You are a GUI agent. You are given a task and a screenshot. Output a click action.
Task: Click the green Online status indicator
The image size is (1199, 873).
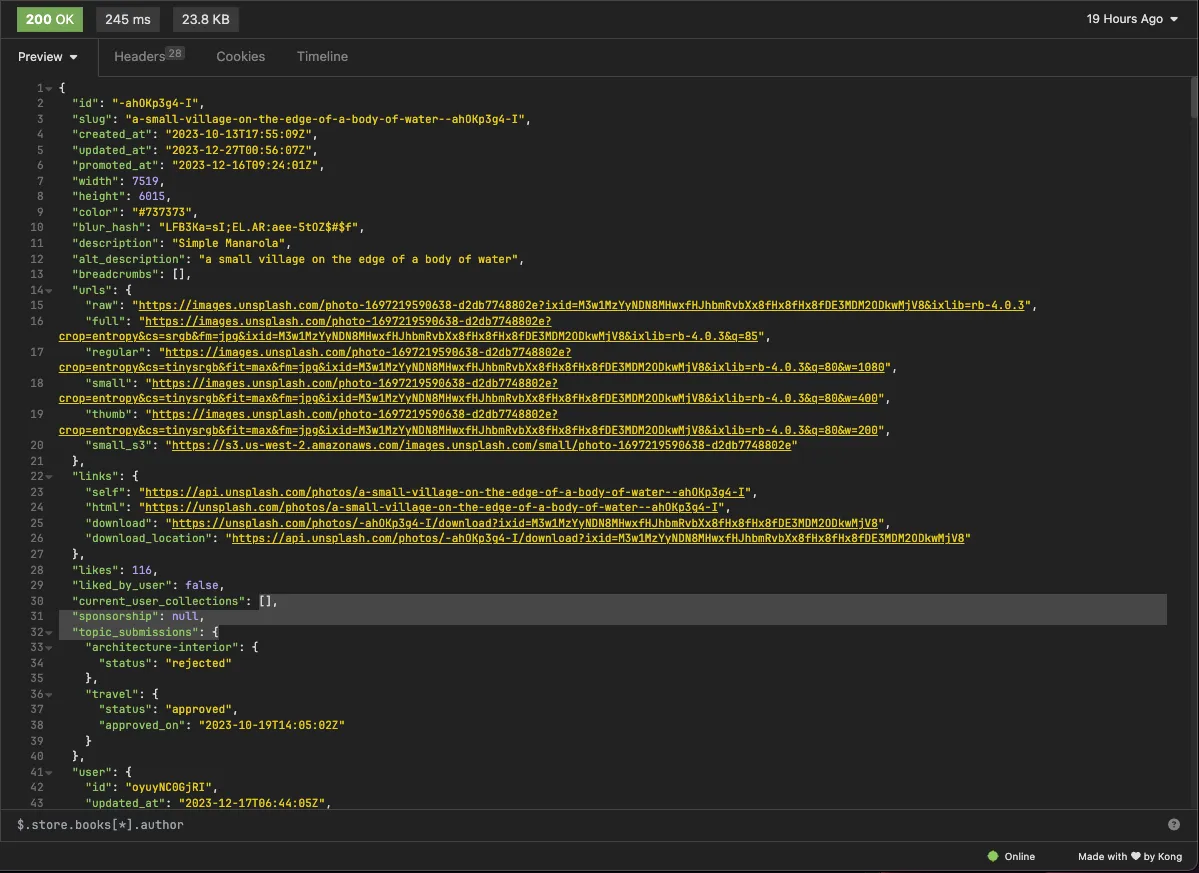[x=993, y=856]
